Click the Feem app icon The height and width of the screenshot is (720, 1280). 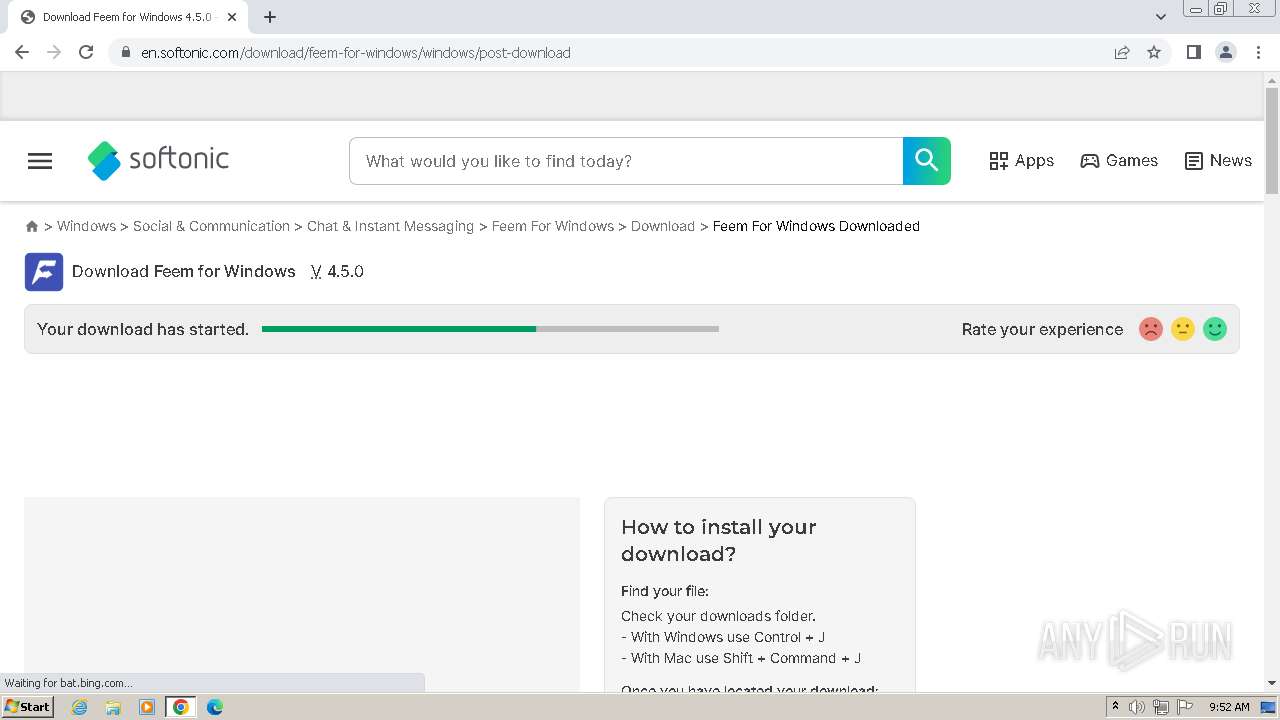[44, 272]
